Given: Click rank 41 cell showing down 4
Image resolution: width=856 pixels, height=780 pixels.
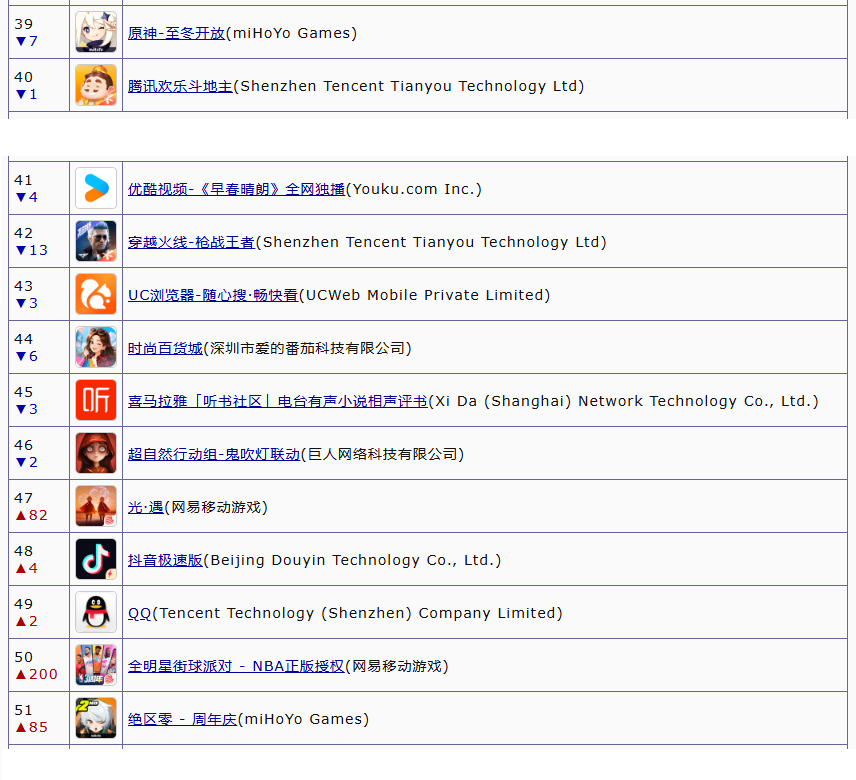Looking at the screenshot, I should pos(39,188).
